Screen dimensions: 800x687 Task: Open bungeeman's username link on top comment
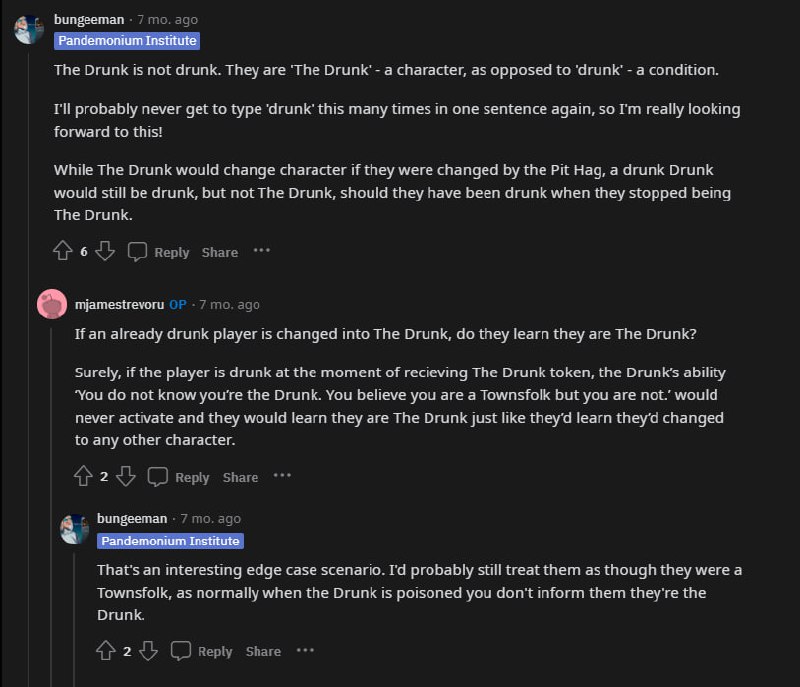(90, 19)
